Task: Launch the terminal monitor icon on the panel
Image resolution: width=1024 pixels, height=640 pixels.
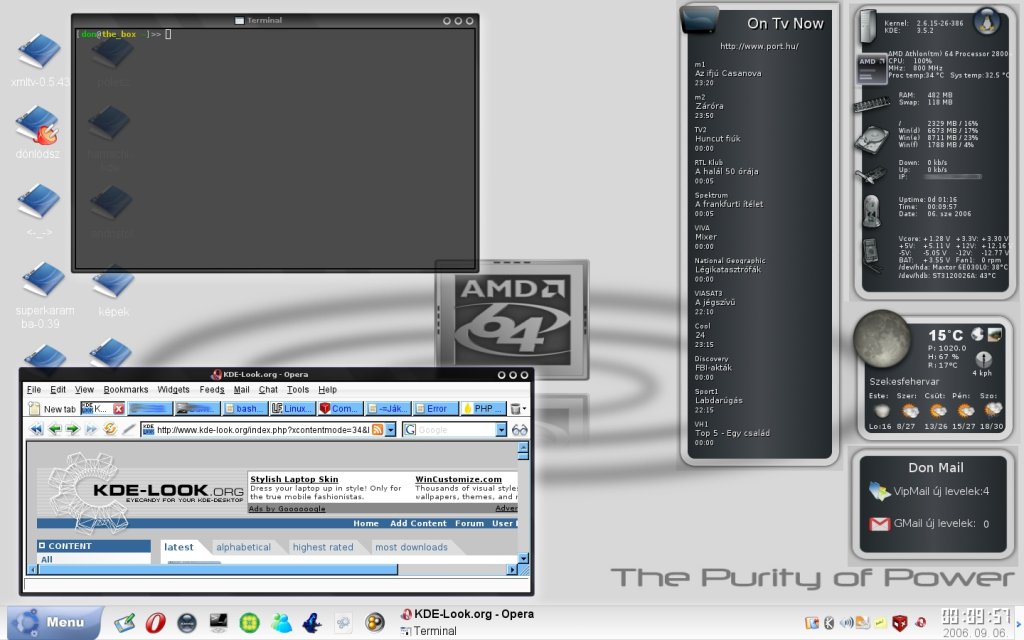Action: tap(218, 622)
